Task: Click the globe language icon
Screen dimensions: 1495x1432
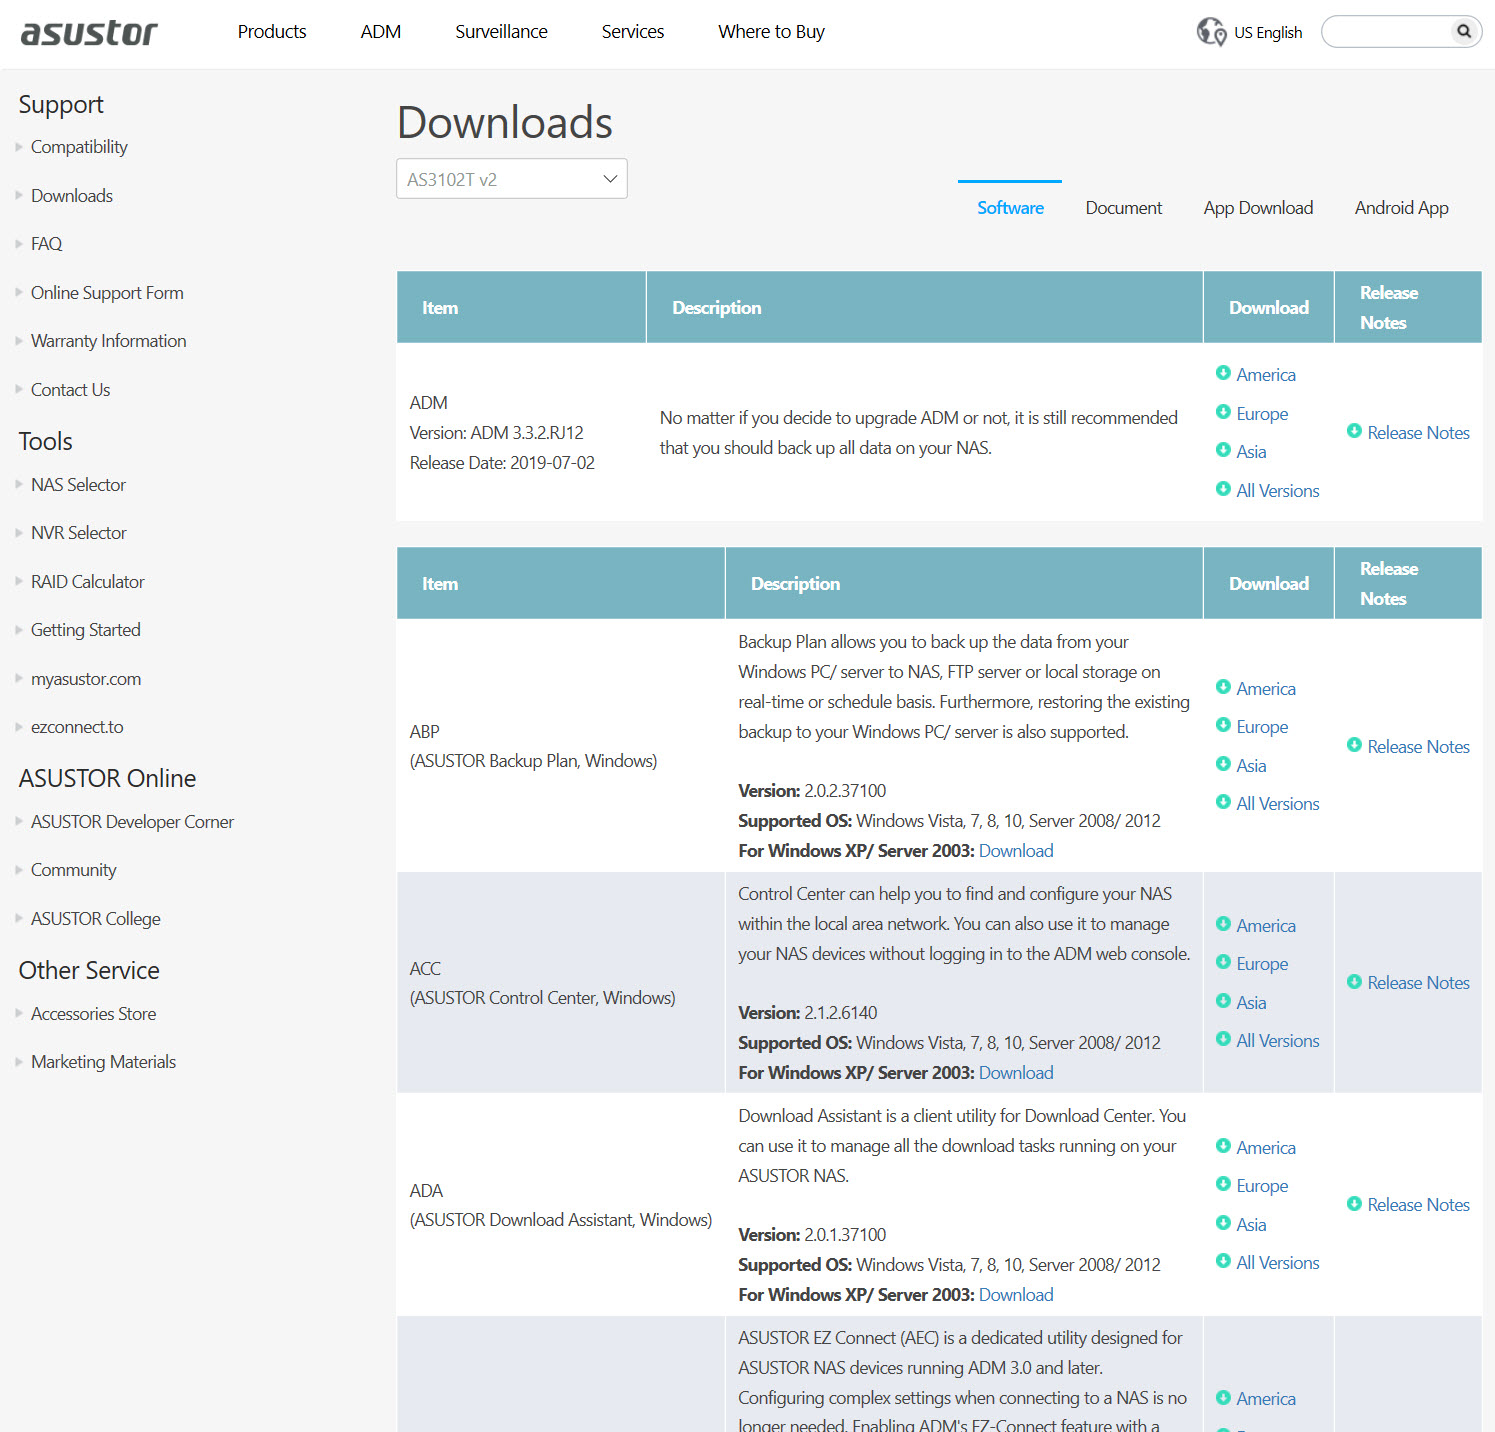Action: click(1211, 32)
